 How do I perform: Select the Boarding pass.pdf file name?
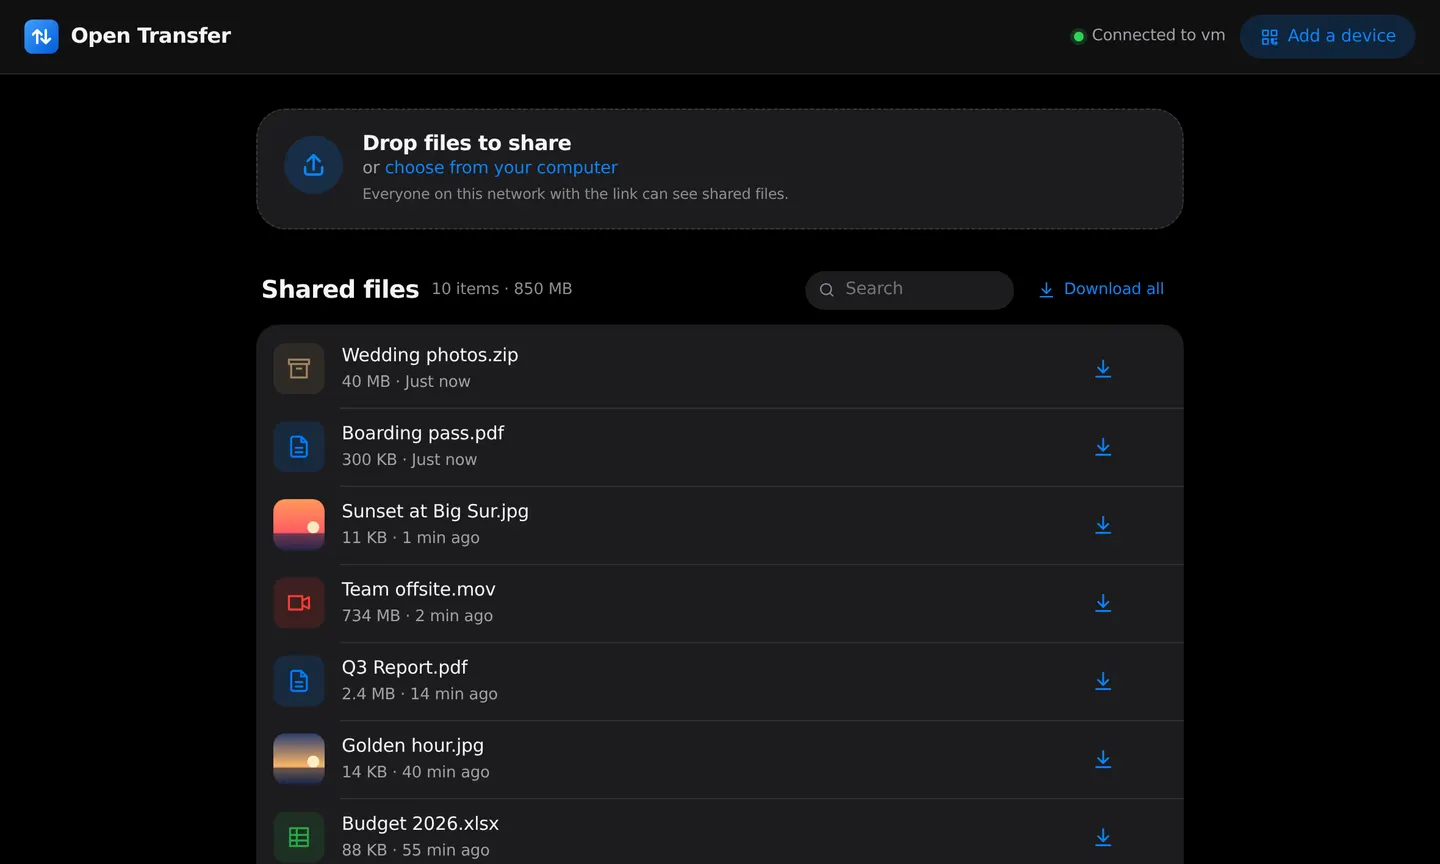click(423, 433)
